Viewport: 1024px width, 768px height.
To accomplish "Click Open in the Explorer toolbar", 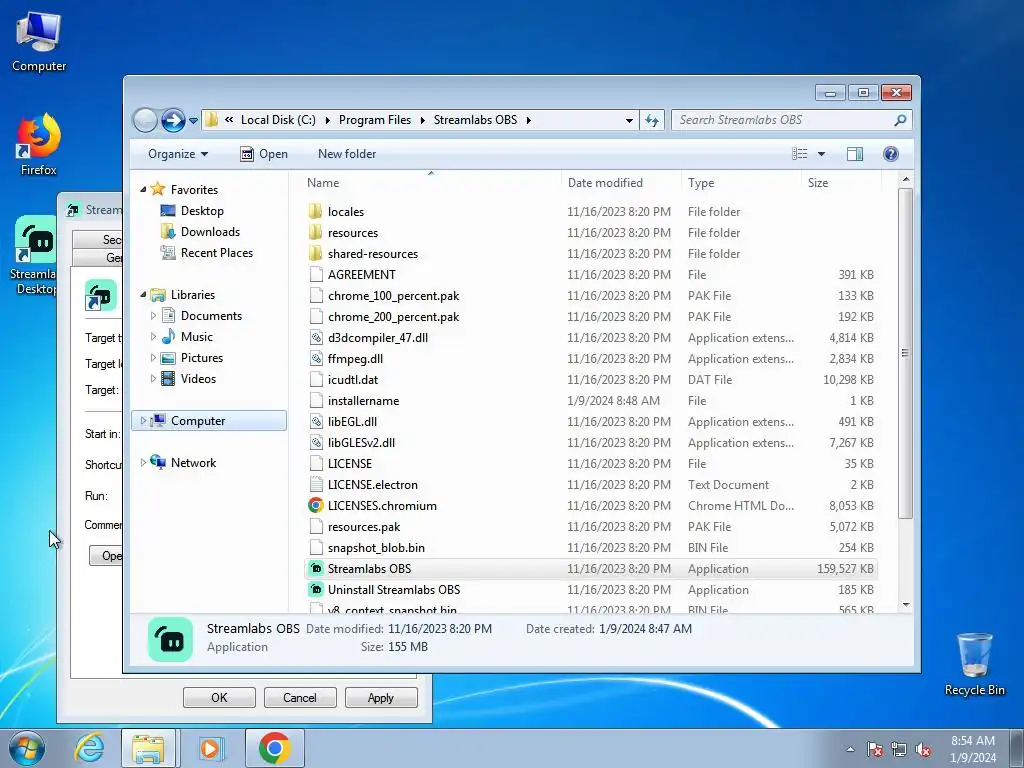I will [264, 154].
